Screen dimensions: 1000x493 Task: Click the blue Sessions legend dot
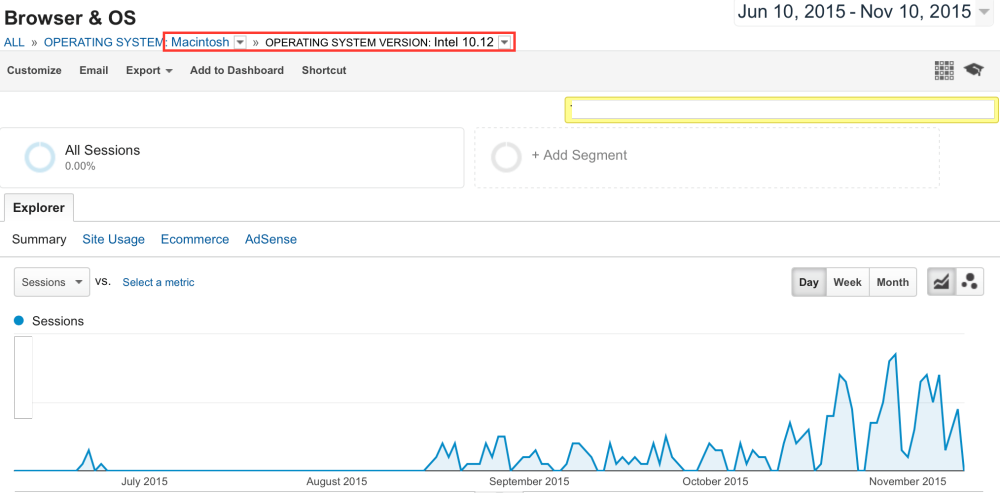(19, 321)
